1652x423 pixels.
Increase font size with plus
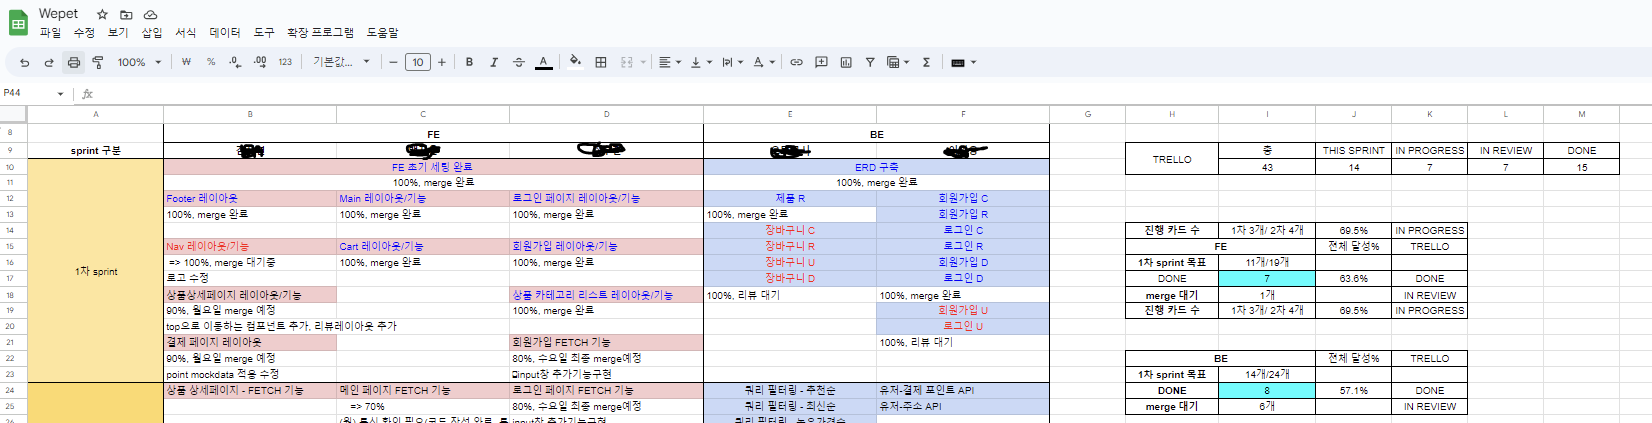tap(442, 62)
